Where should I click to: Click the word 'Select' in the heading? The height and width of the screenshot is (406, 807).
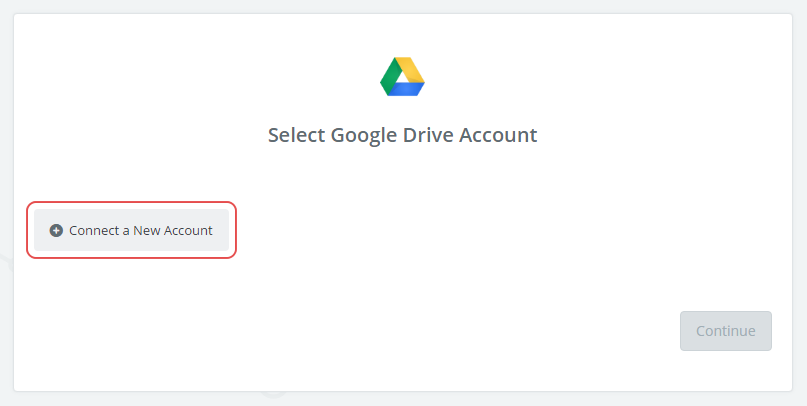pos(294,135)
